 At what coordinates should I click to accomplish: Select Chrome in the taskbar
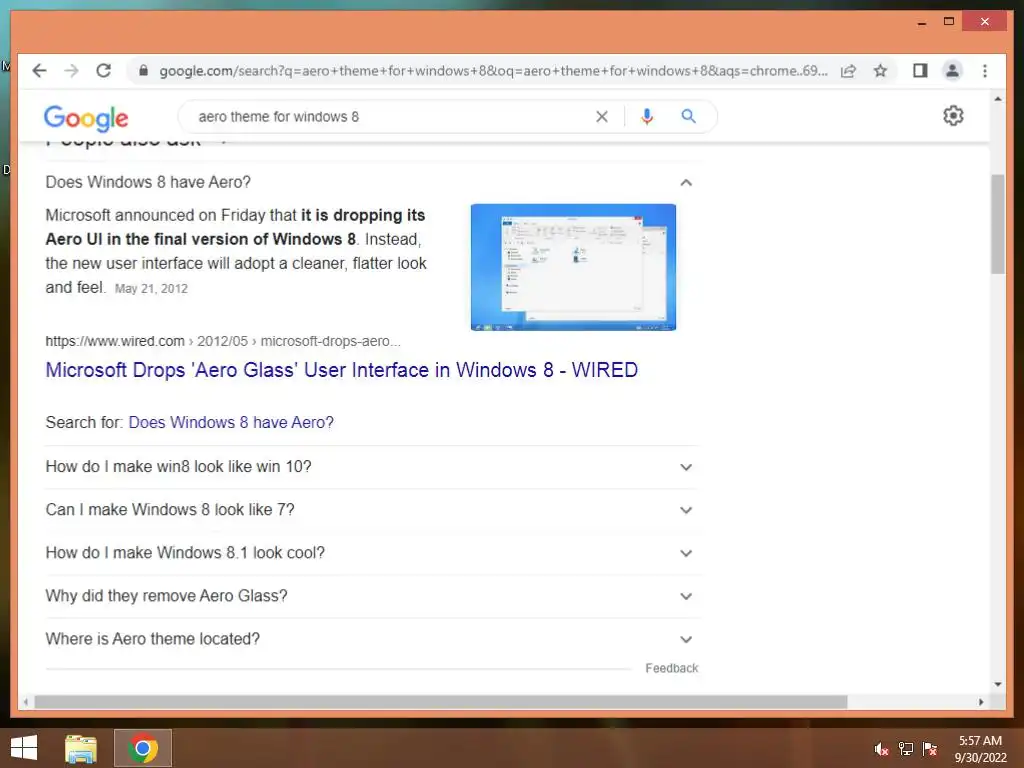[x=143, y=748]
